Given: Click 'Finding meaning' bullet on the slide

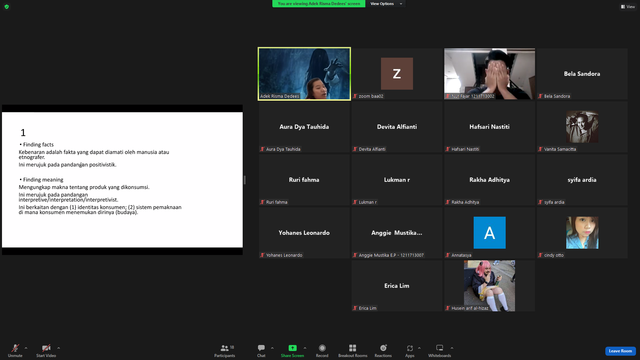Looking at the screenshot, I should point(41,180).
